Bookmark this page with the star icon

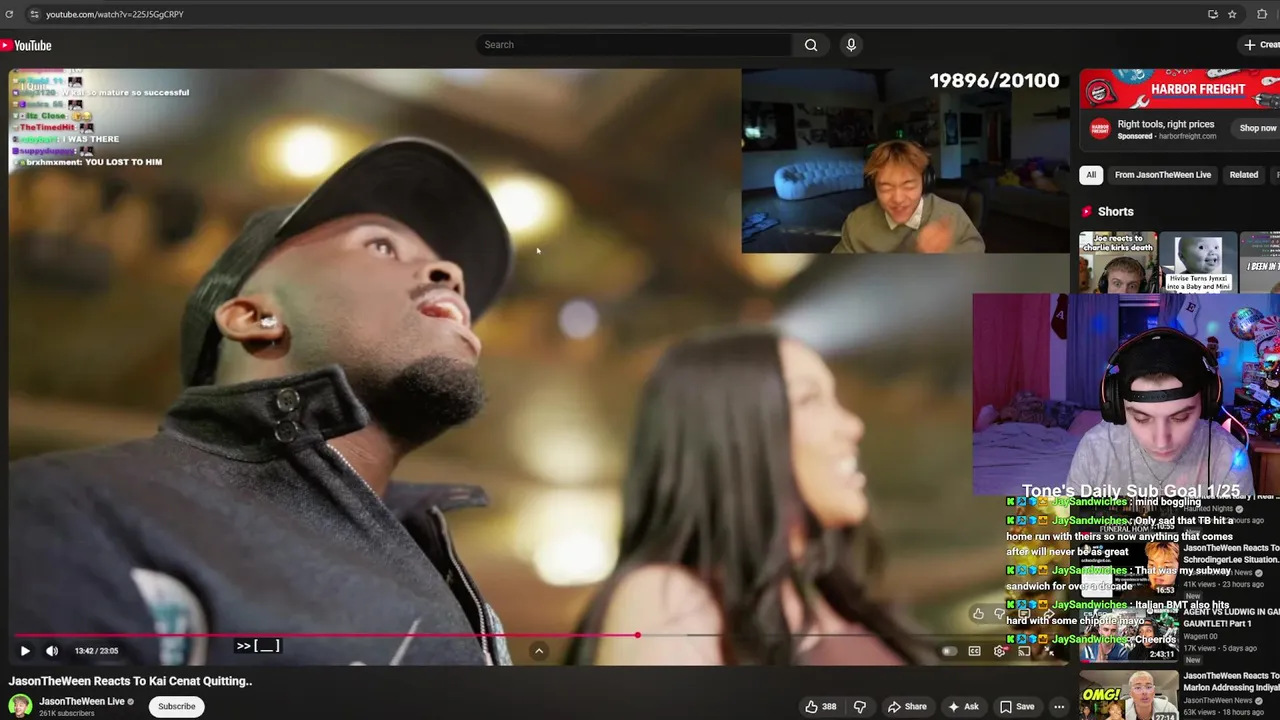[1232, 14]
